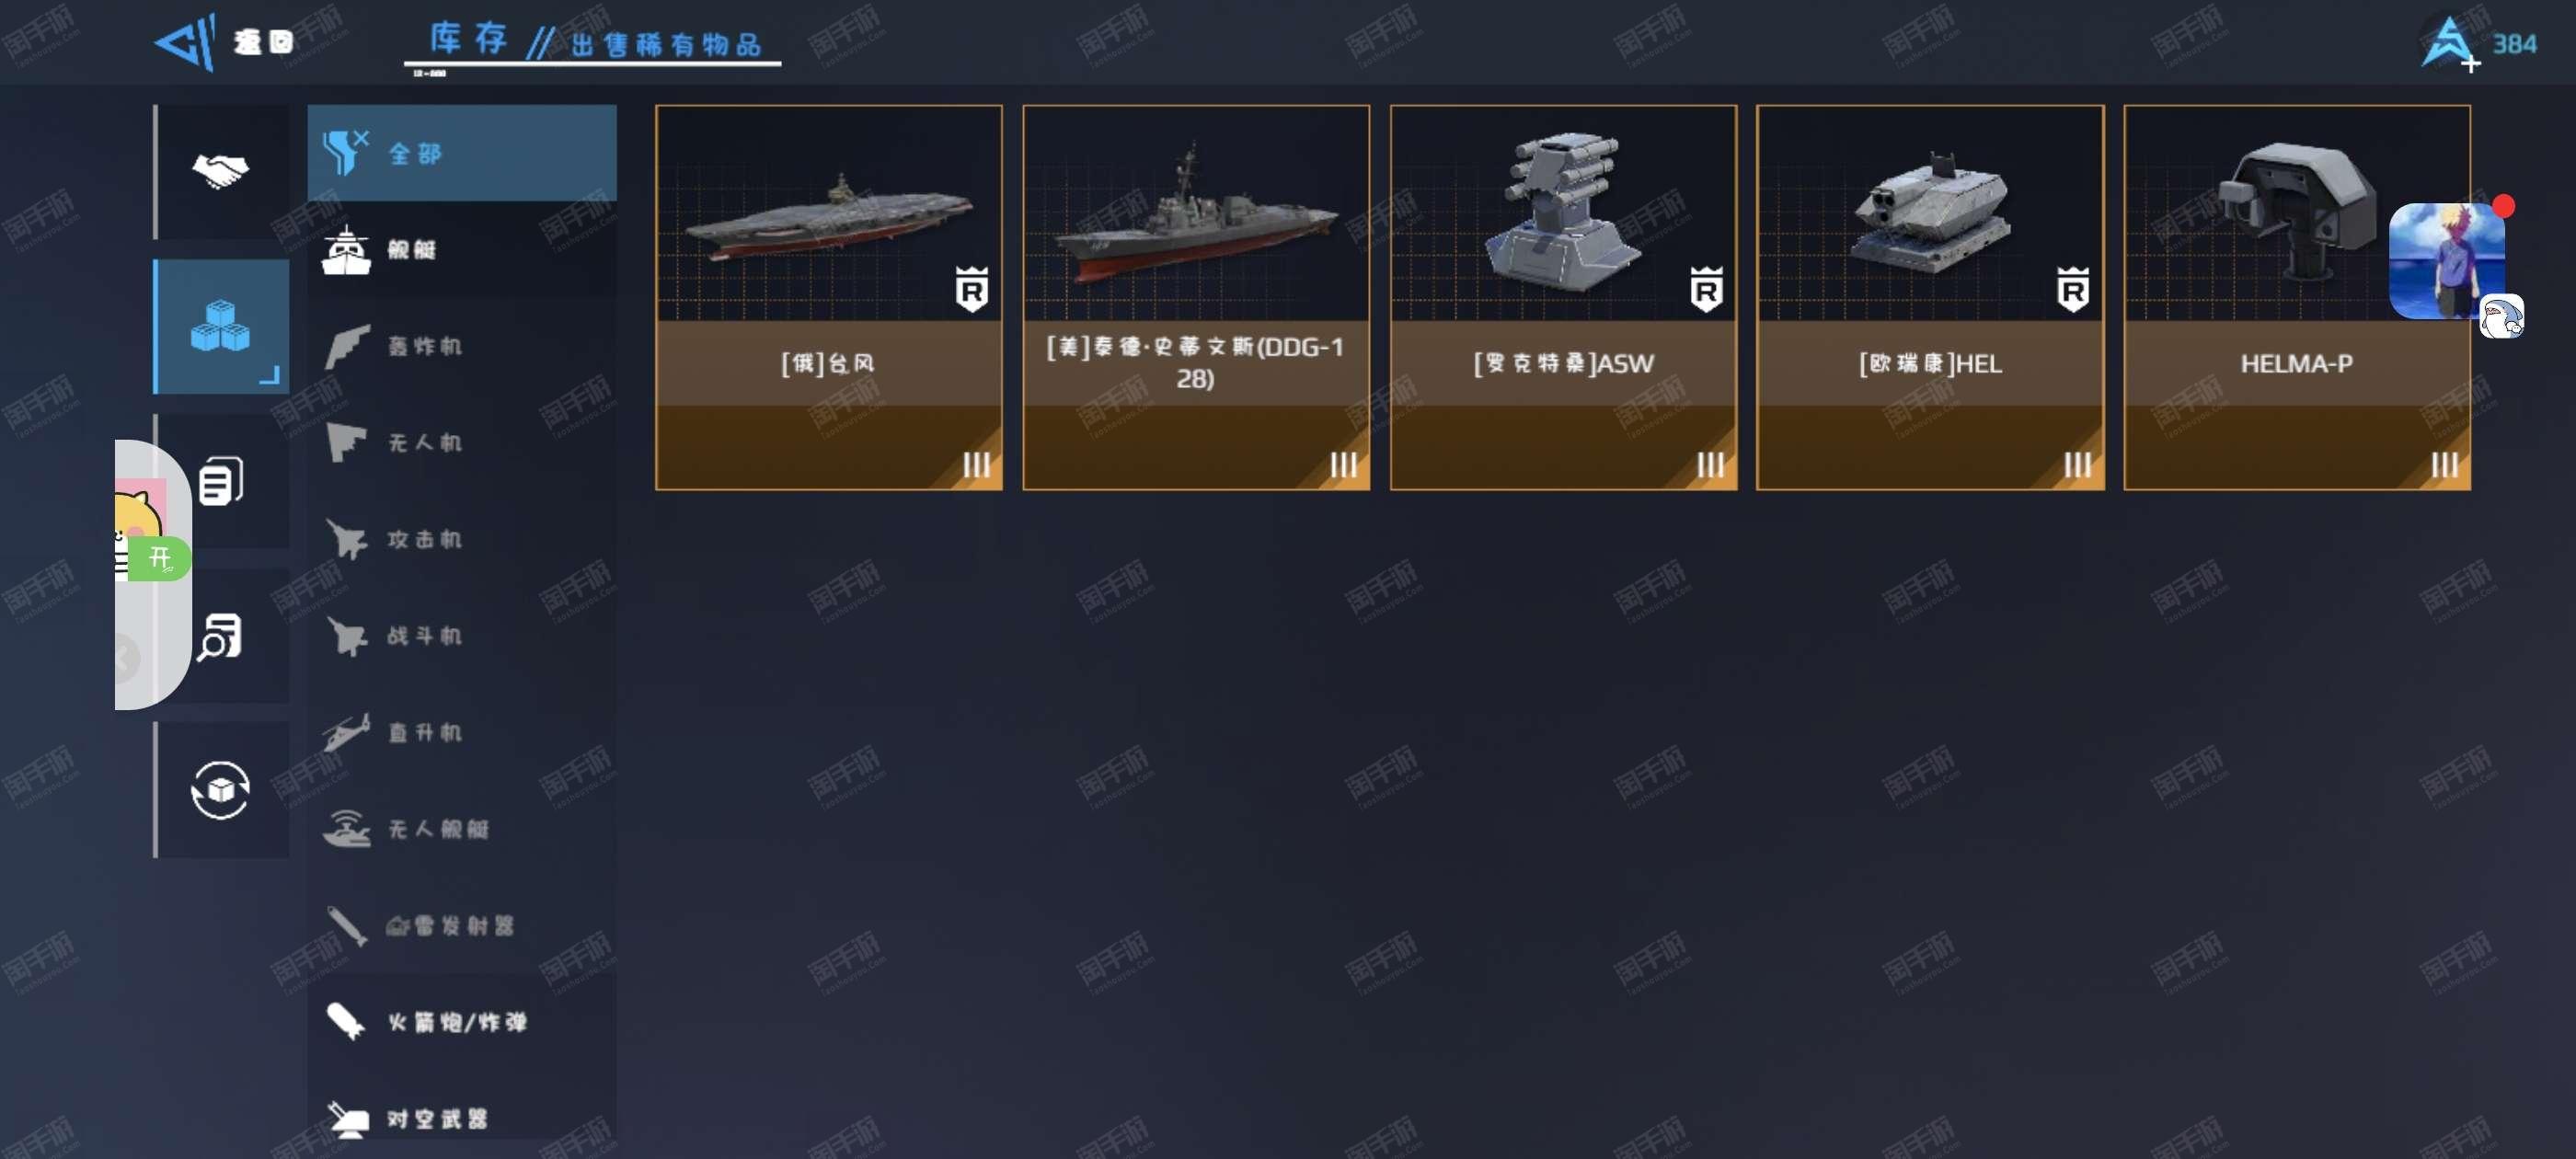
Task: Select the 全部 filter category
Action: point(462,153)
